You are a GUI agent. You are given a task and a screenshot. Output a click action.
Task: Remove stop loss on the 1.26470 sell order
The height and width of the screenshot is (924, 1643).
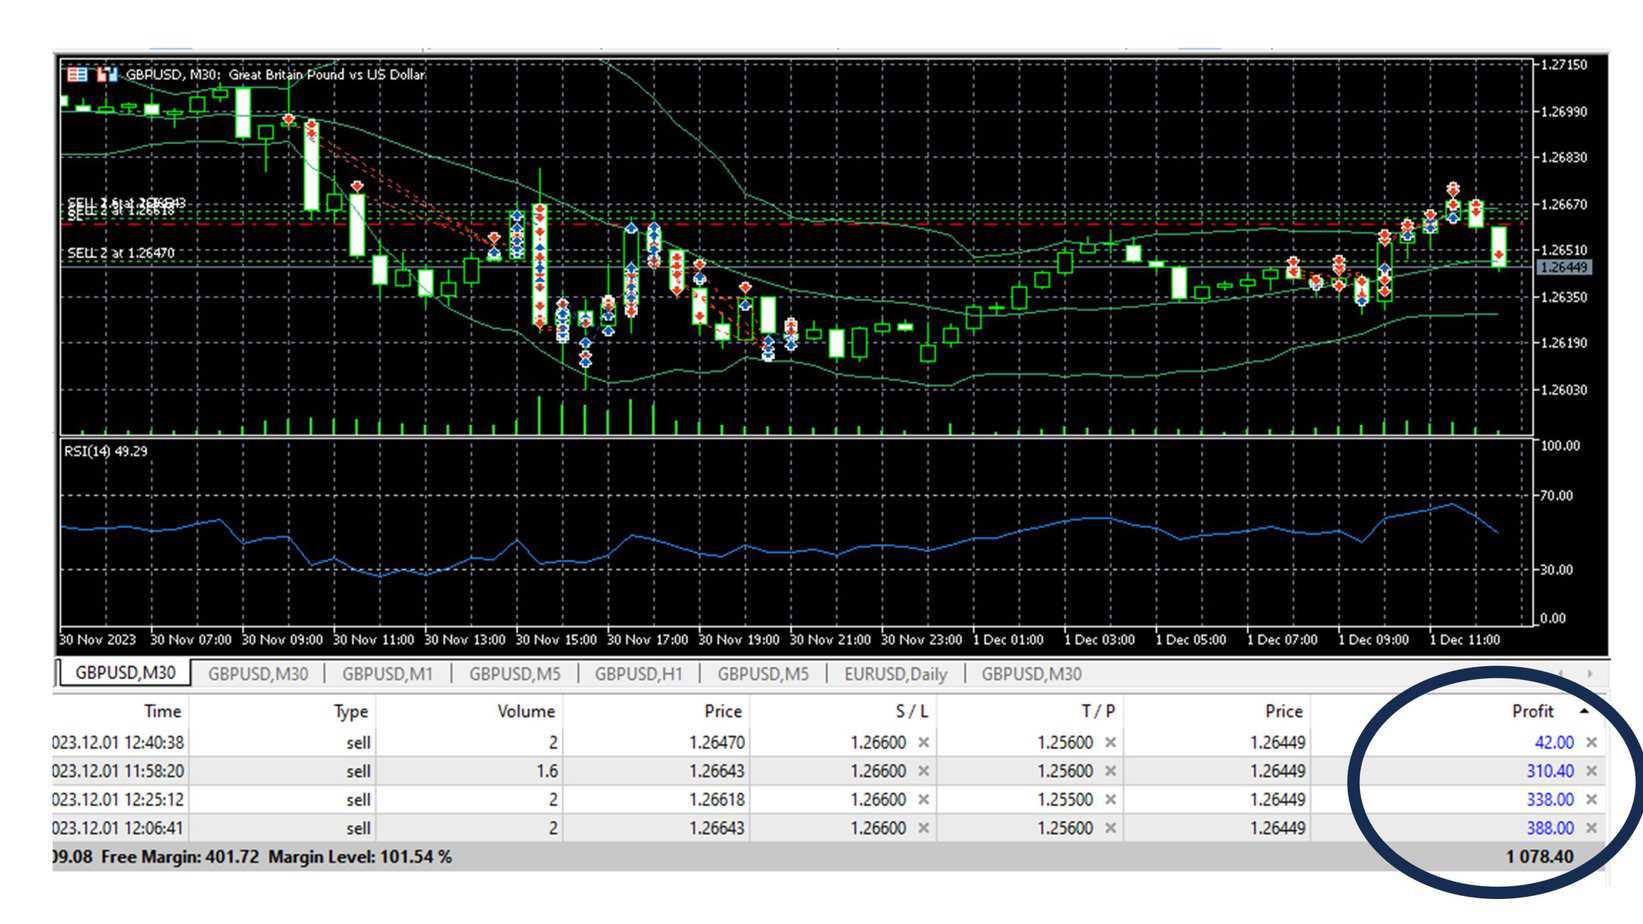click(x=923, y=743)
